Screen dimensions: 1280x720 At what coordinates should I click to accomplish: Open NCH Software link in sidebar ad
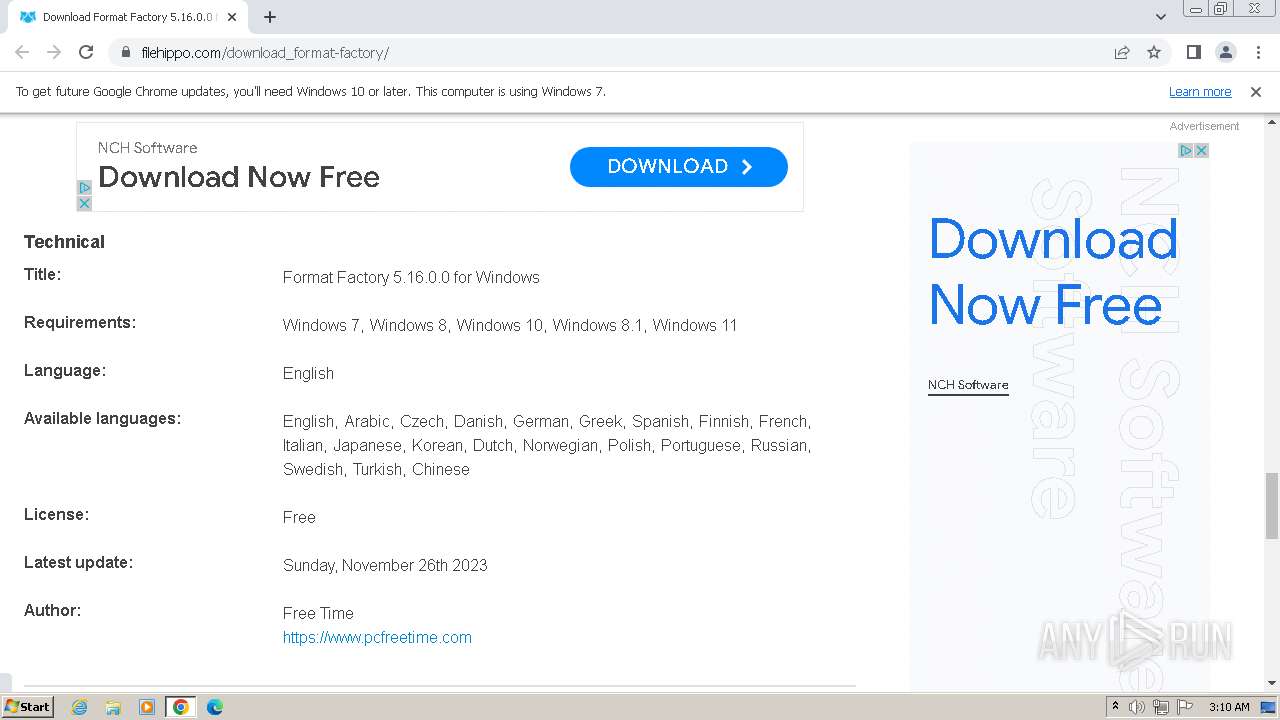click(968, 385)
